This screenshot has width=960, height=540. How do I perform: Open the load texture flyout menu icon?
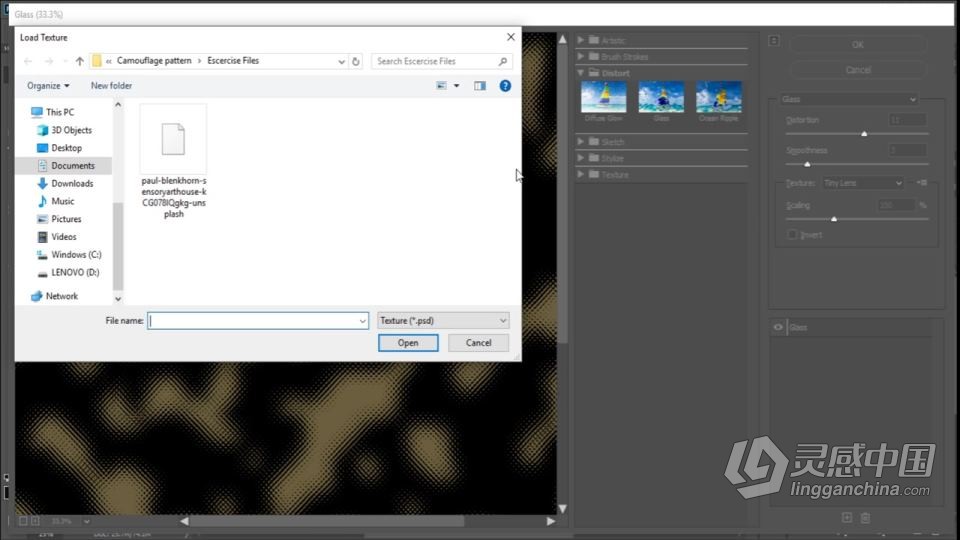(921, 182)
